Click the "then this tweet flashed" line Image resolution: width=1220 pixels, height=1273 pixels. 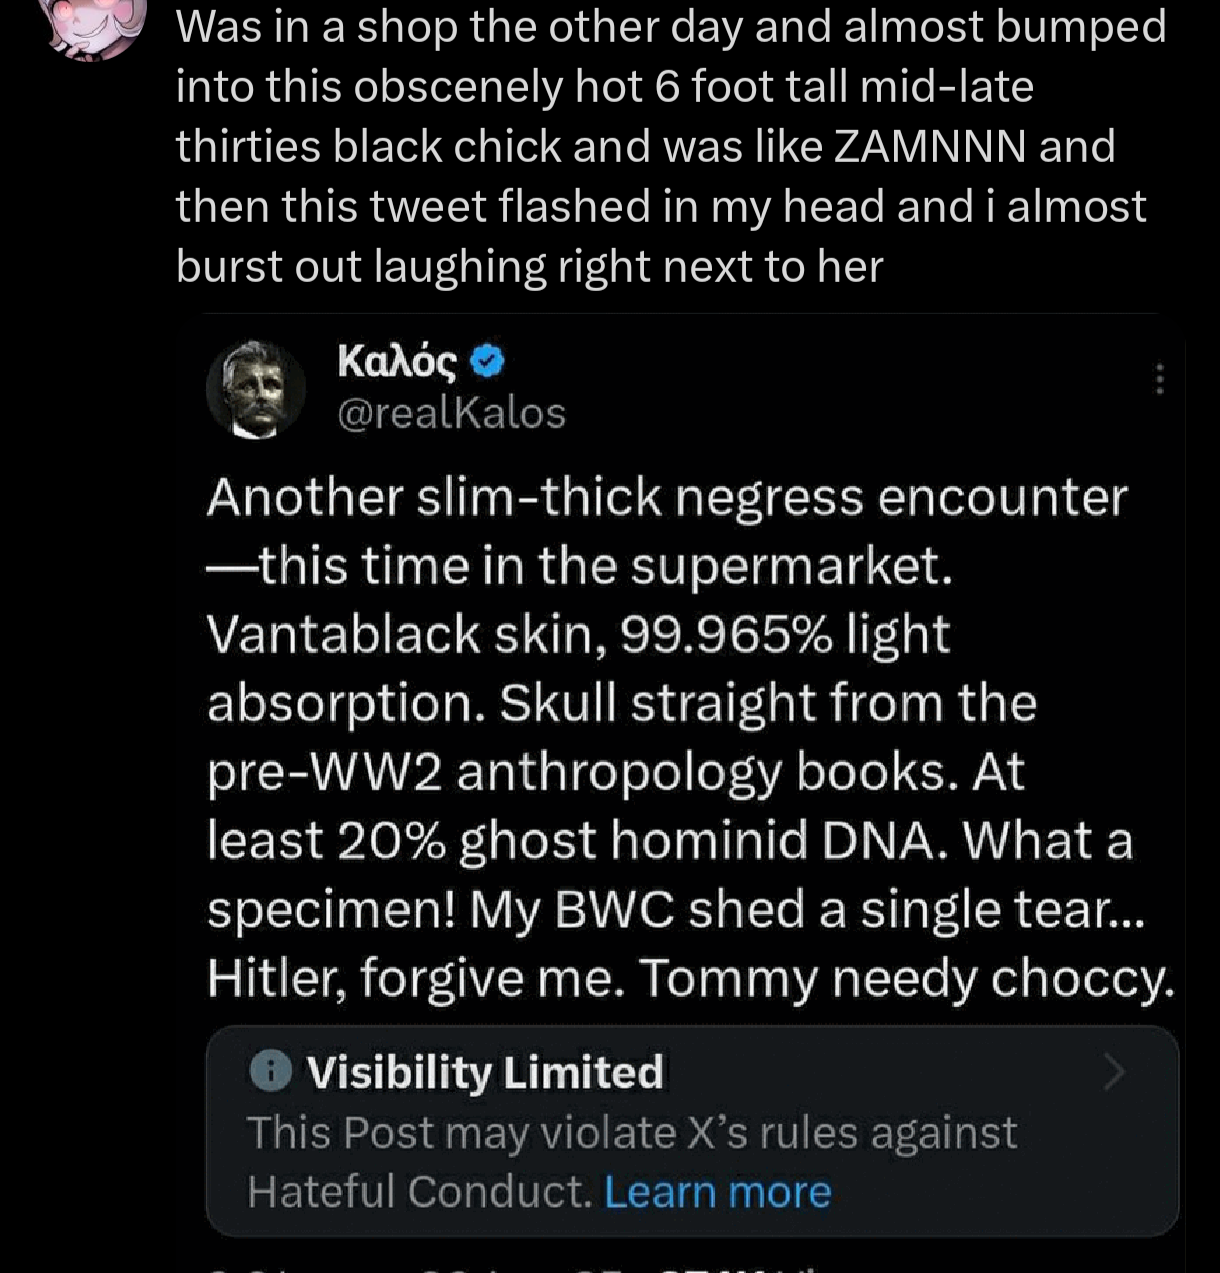click(x=661, y=207)
